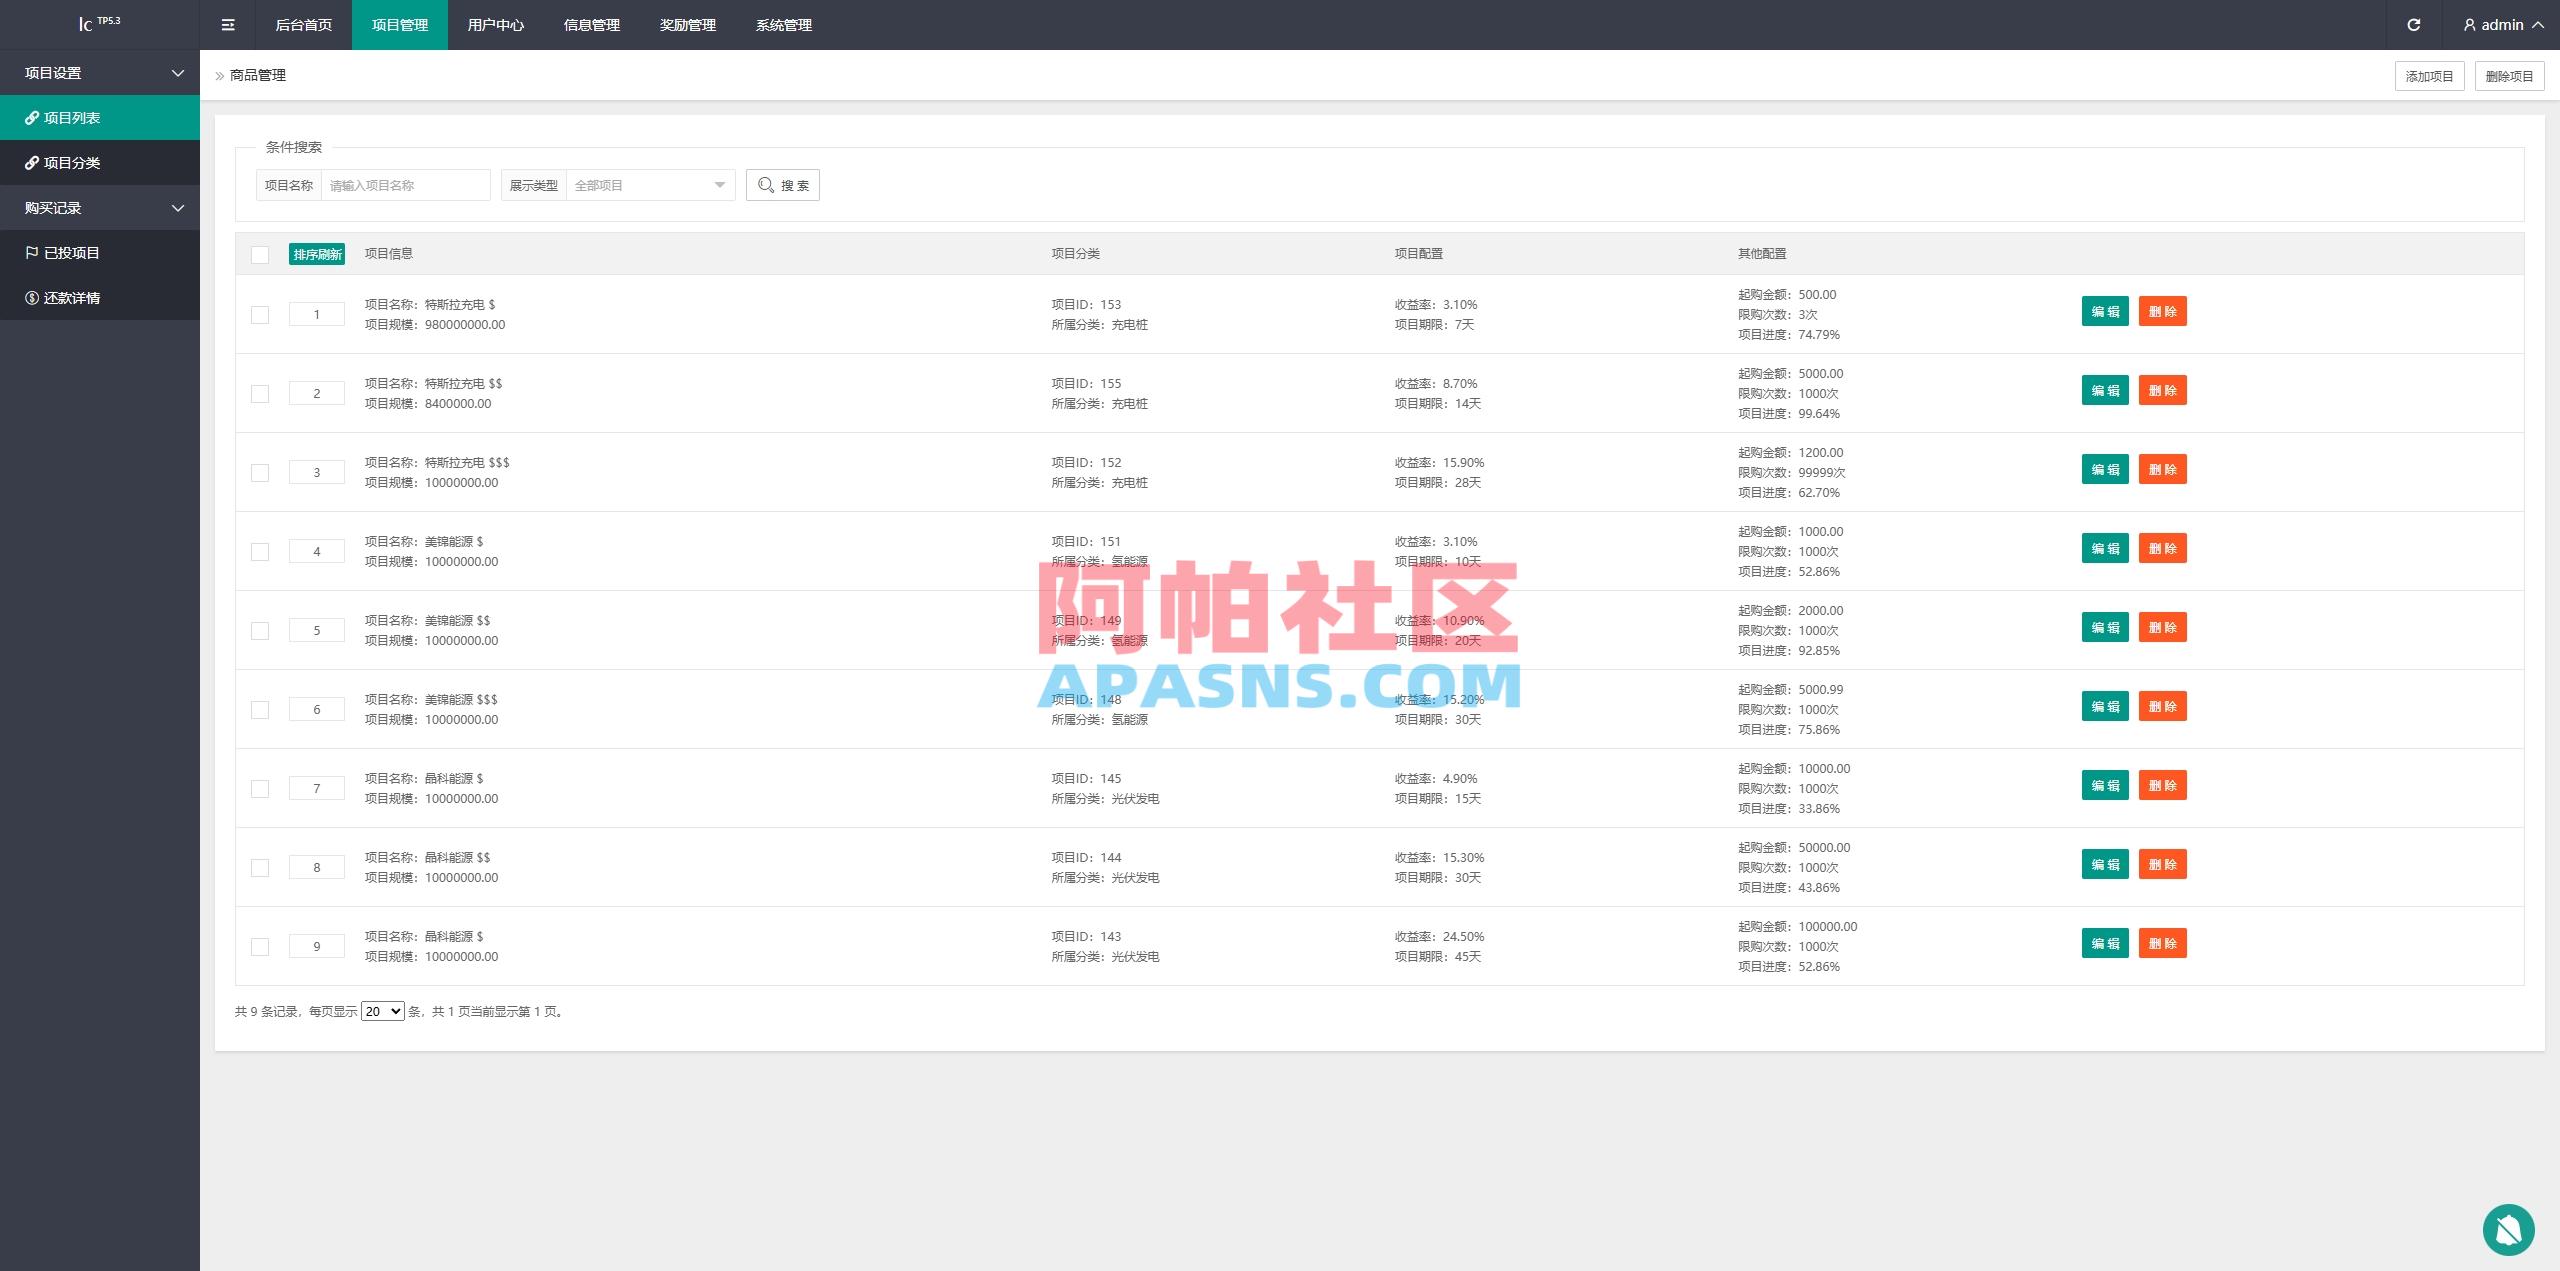This screenshot has height=1271, width=2560.
Task: Open the 展示类型 全部项目 dropdown
Action: point(648,184)
